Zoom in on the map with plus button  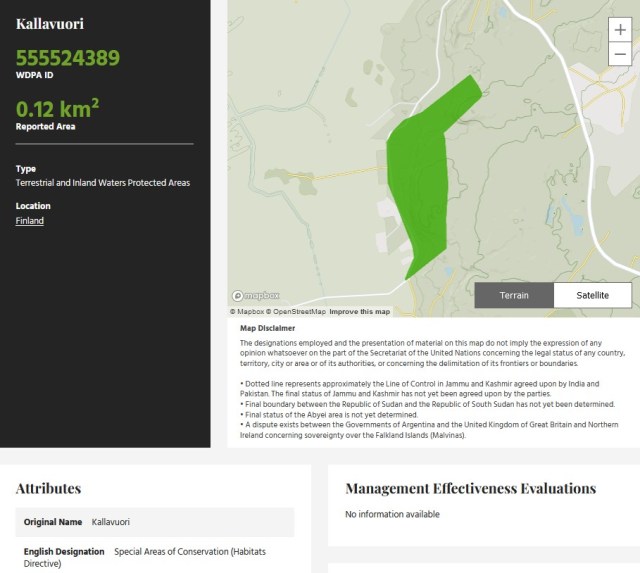pos(620,30)
